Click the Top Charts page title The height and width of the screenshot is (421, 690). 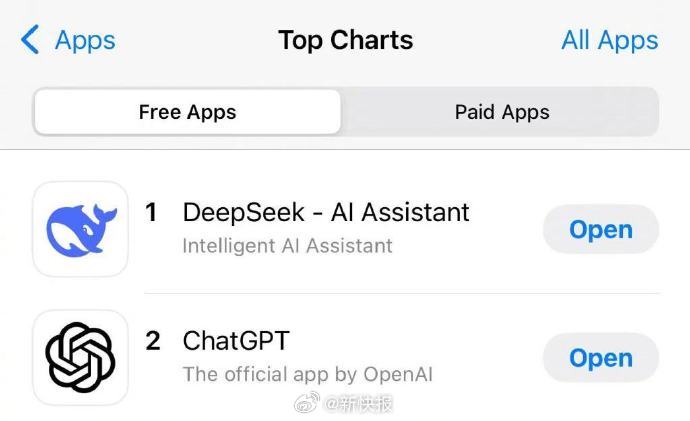pyautogui.click(x=345, y=40)
